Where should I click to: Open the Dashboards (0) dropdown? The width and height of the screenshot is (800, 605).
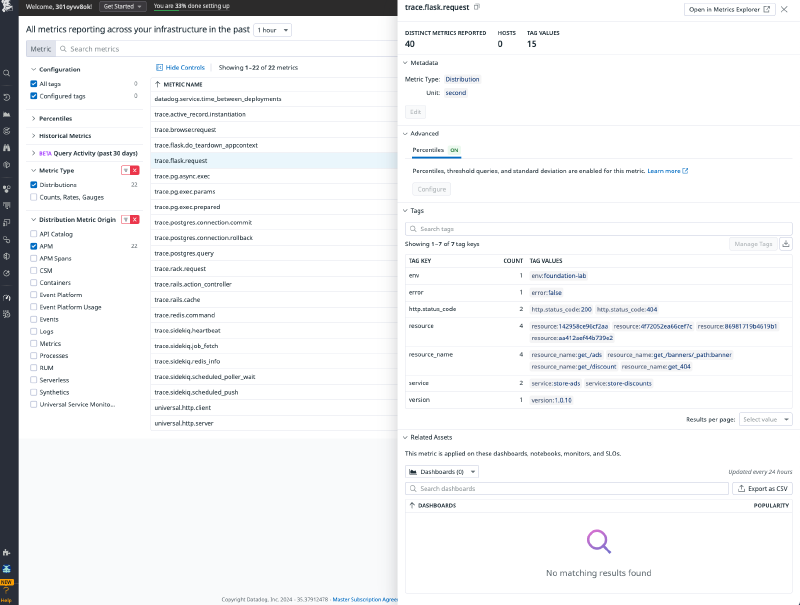click(439, 470)
